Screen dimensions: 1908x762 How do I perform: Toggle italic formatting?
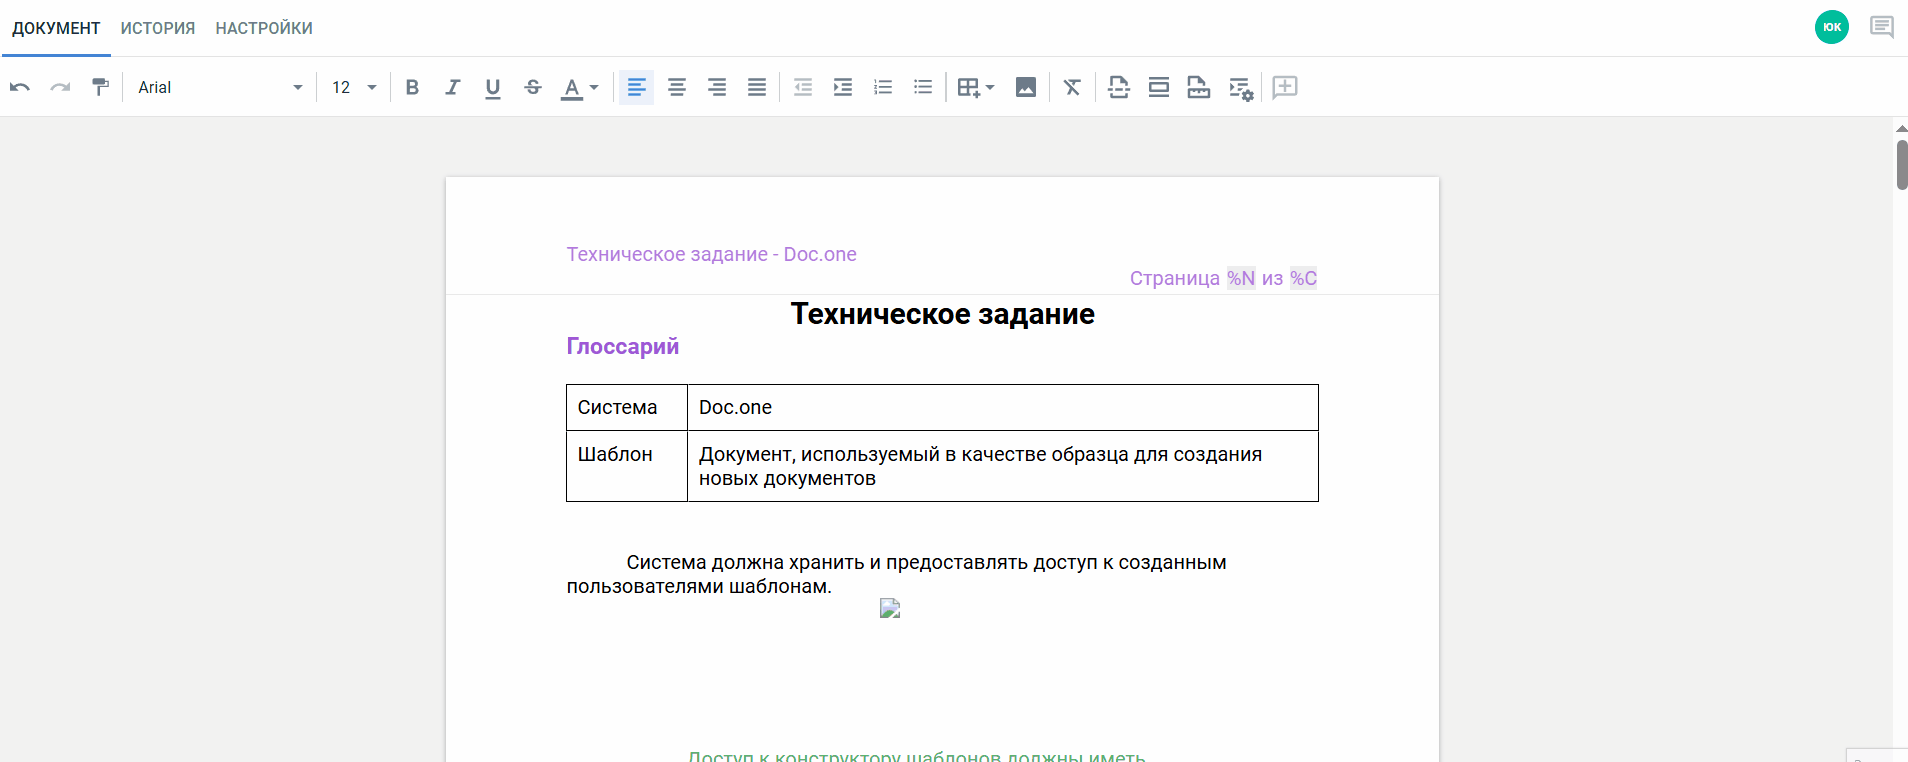452,87
